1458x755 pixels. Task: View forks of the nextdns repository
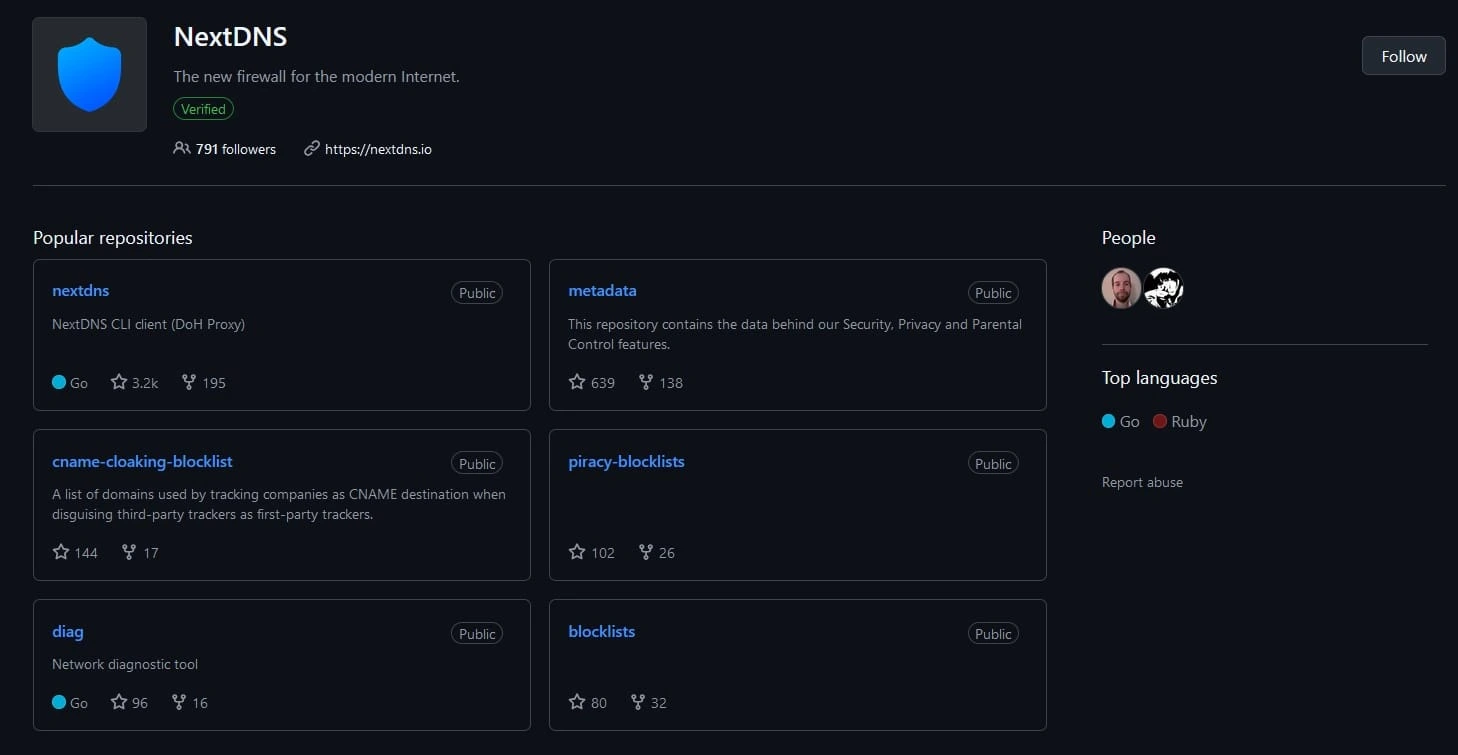[203, 382]
